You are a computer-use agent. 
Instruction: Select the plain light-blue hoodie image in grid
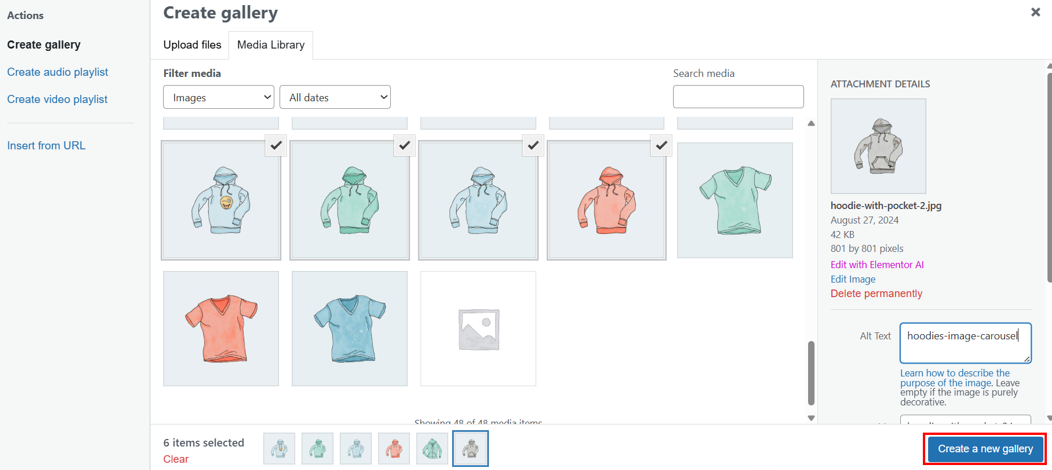pos(478,200)
